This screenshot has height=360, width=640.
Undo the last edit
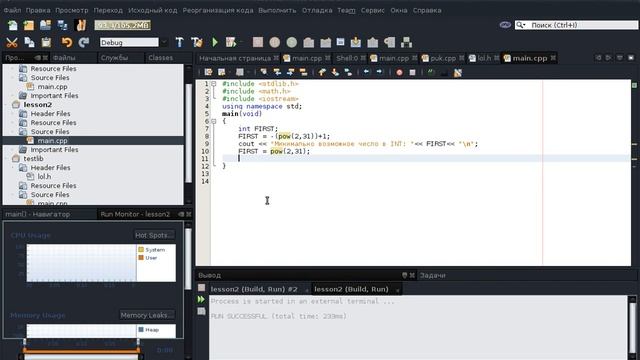click(67, 42)
